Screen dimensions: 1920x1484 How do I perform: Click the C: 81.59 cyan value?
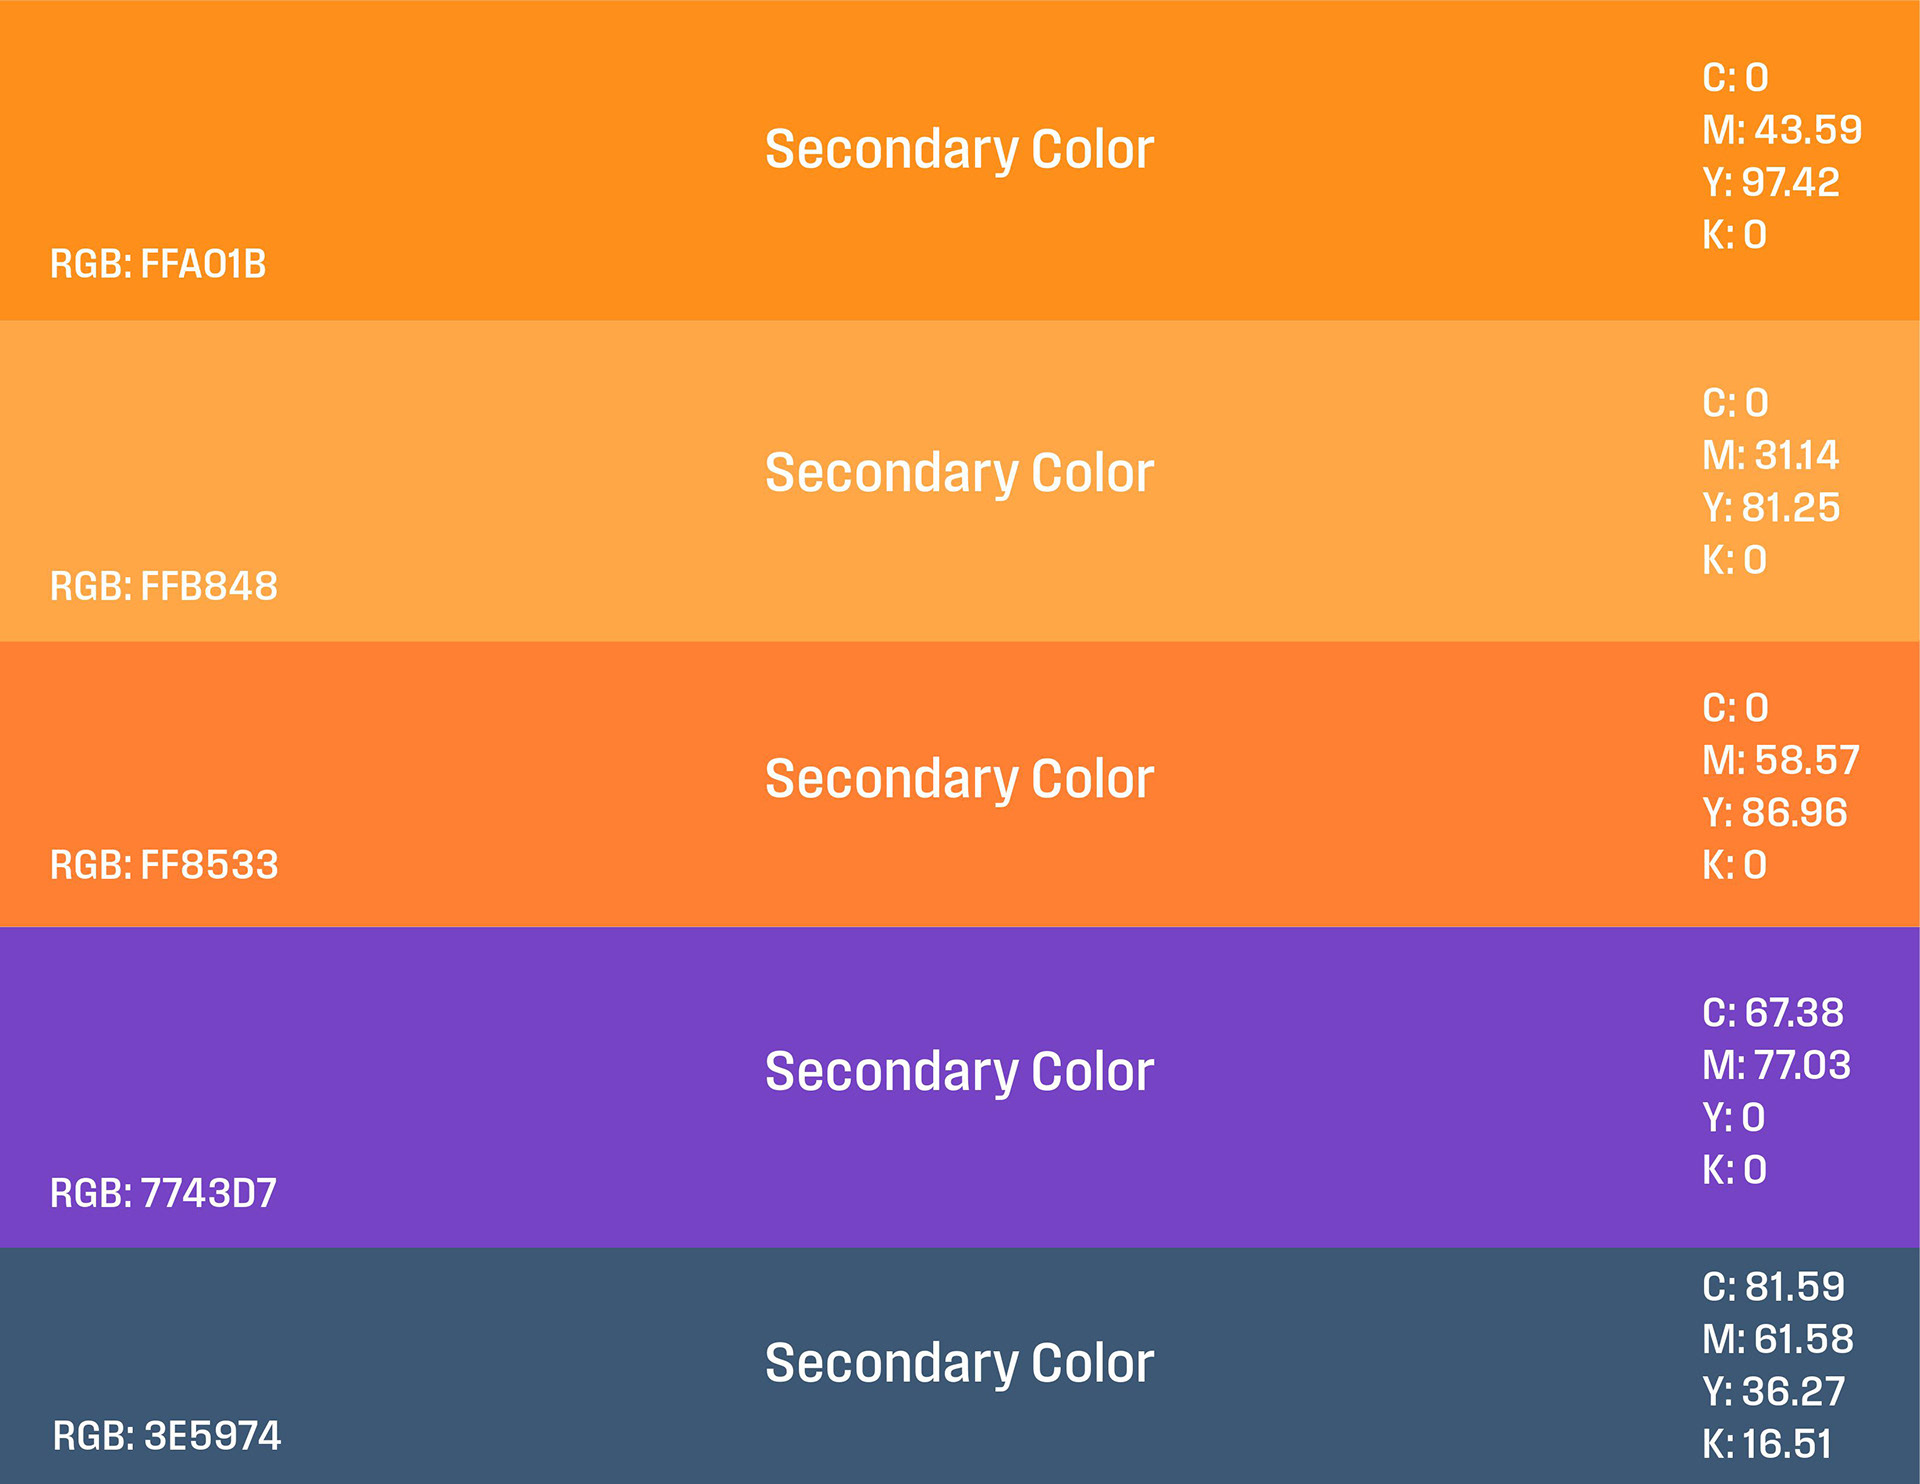click(1774, 1287)
